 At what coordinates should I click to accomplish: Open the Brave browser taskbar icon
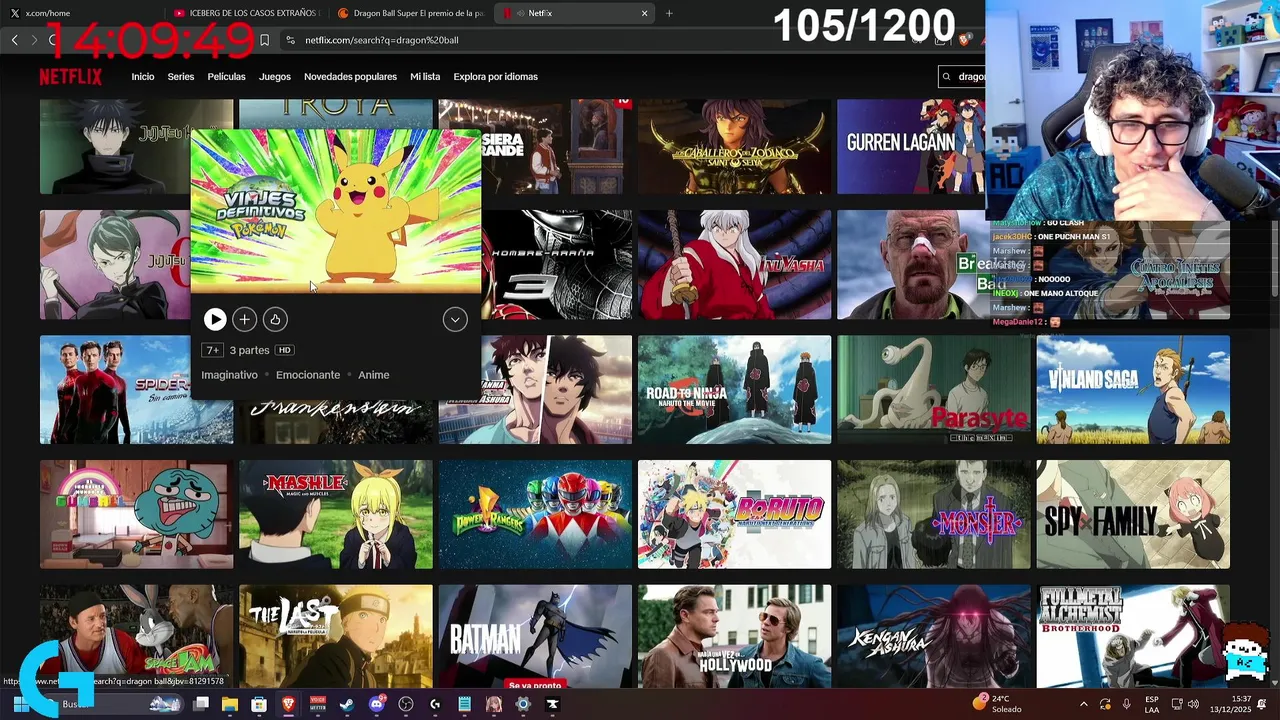[288, 704]
